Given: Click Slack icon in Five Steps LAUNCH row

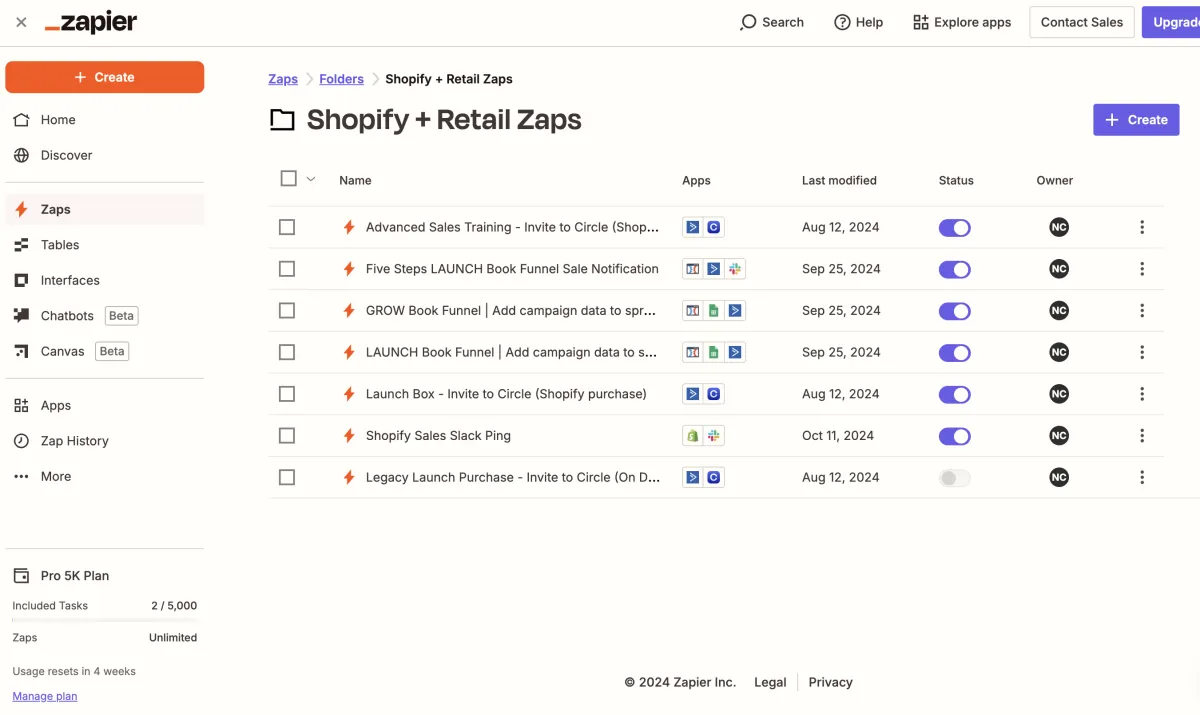Looking at the screenshot, I should (736, 269).
